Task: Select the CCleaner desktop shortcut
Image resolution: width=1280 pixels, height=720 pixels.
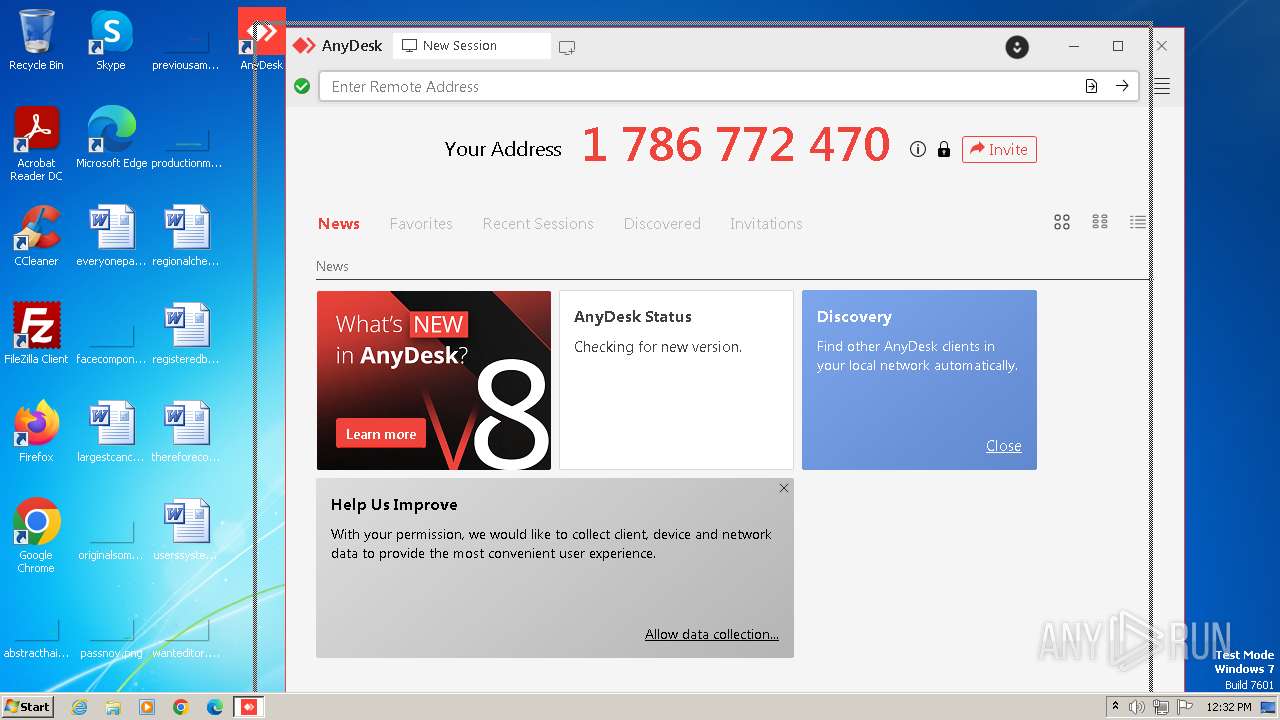Action: point(36,237)
